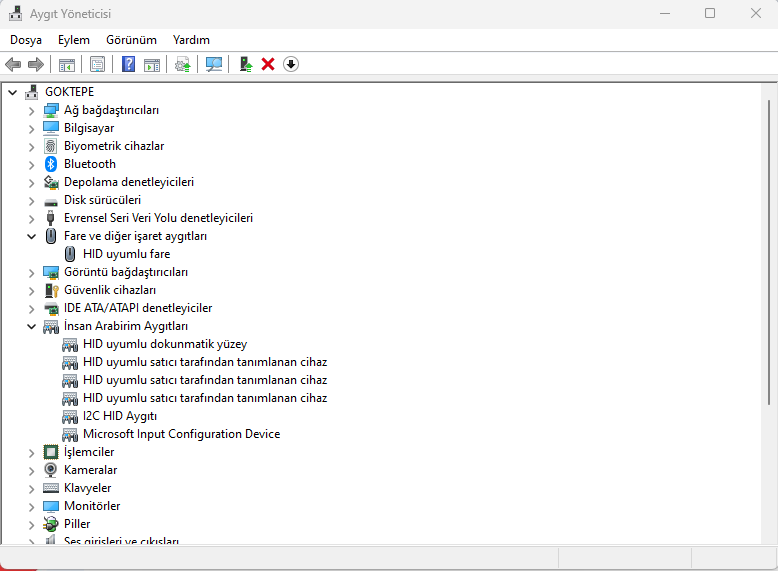This screenshot has height=571, width=778.
Task: Click the Properties toolbar icon
Action: click(x=97, y=64)
